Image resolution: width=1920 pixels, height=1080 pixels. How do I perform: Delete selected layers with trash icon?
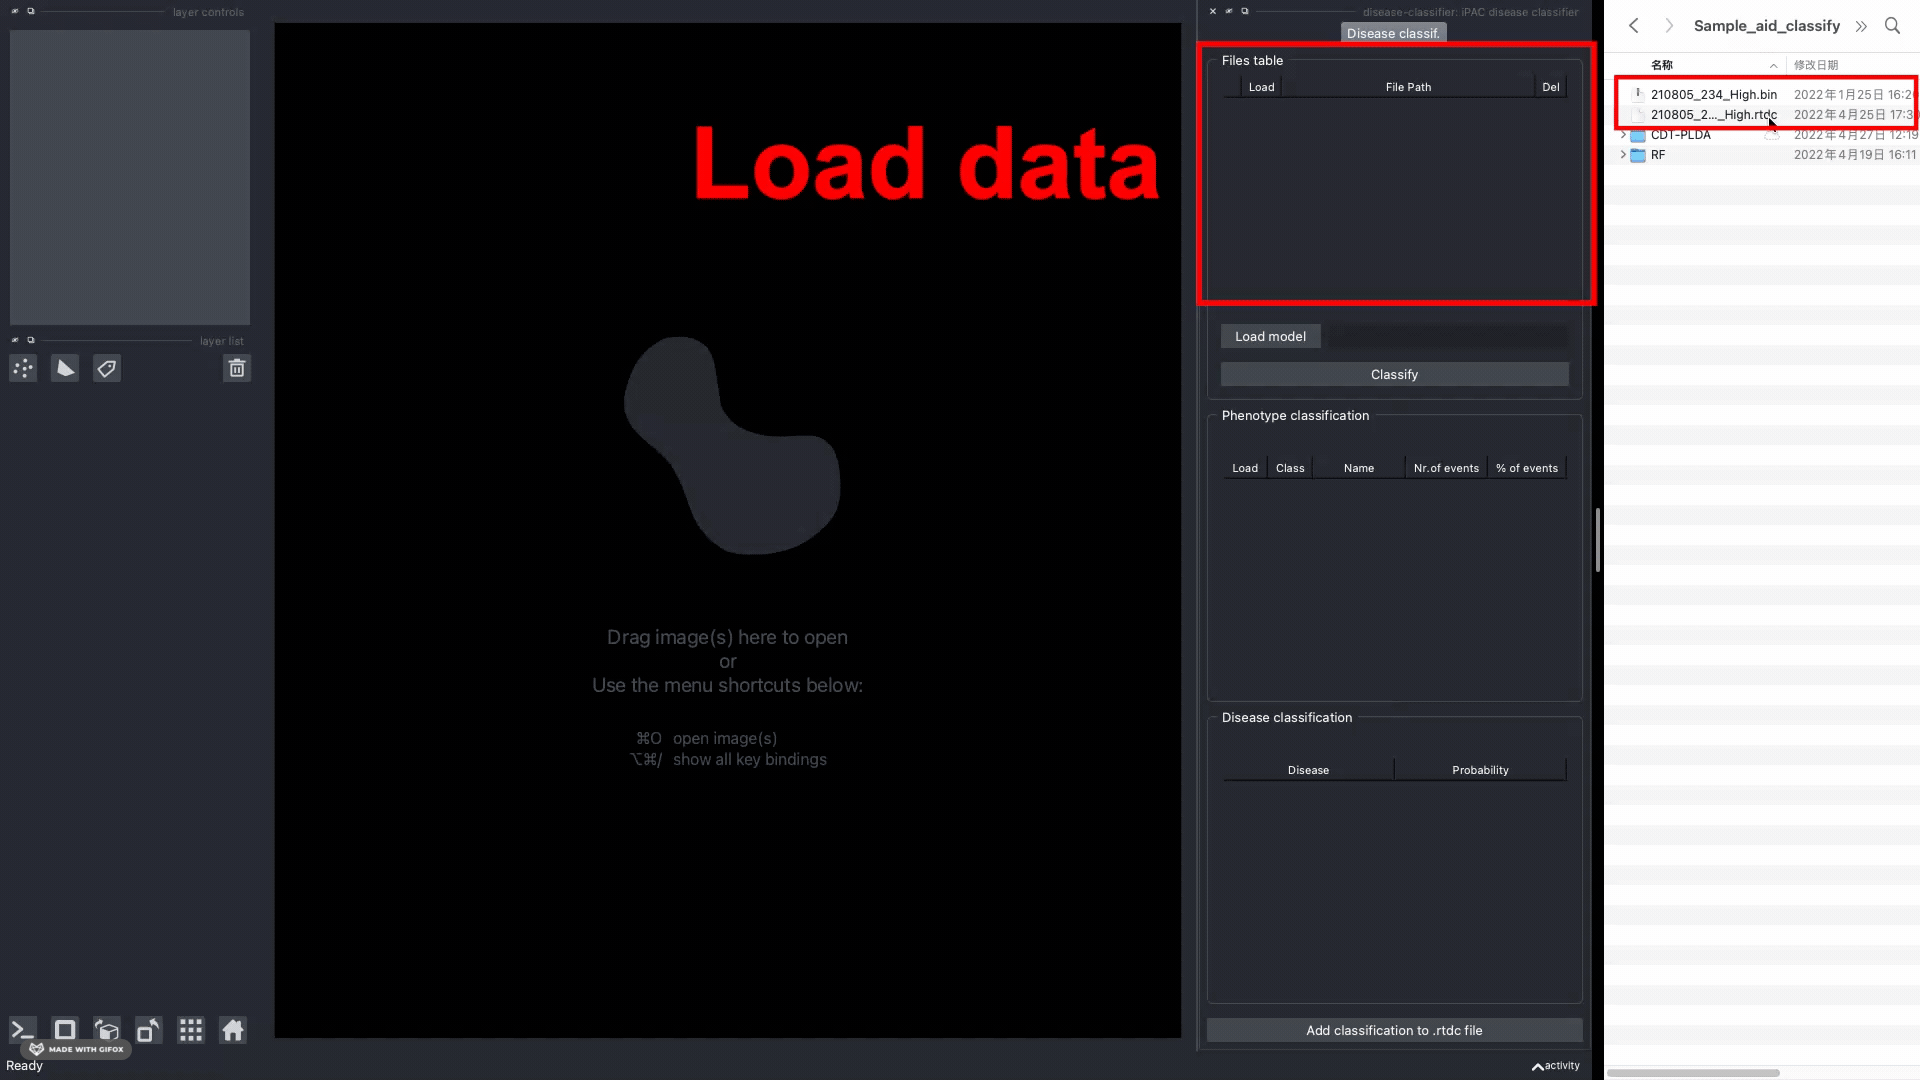click(237, 369)
